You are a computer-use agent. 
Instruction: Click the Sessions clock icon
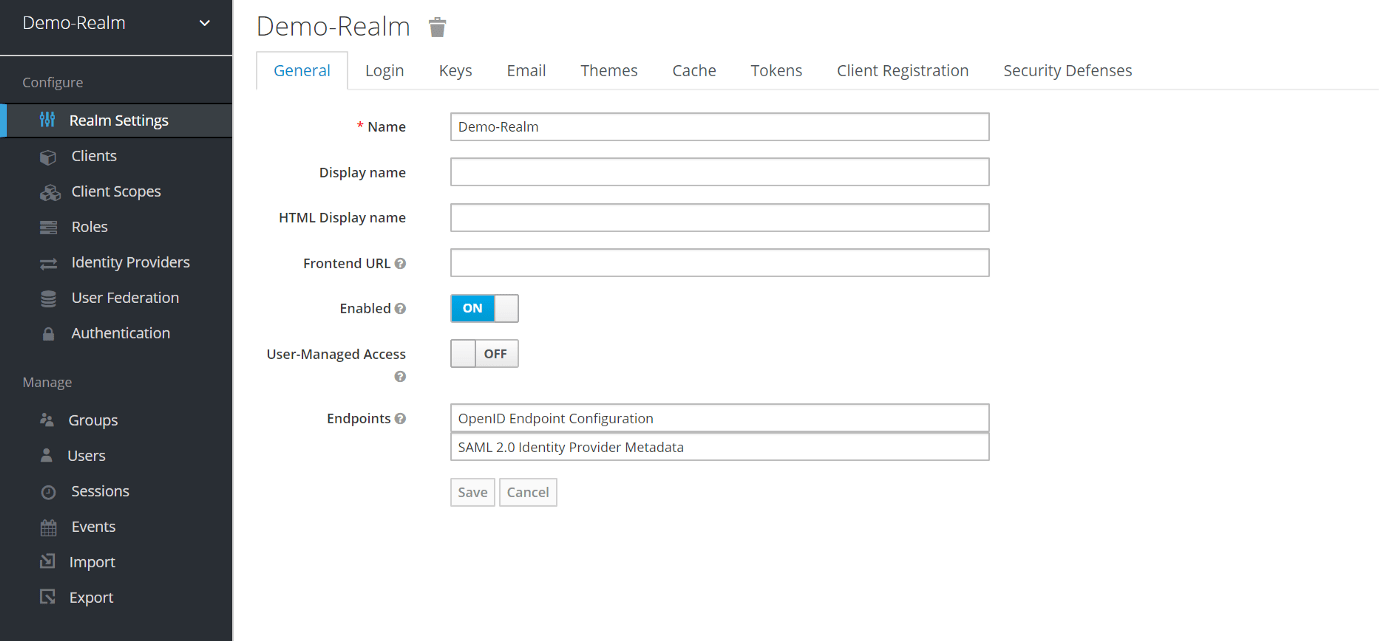click(x=48, y=492)
